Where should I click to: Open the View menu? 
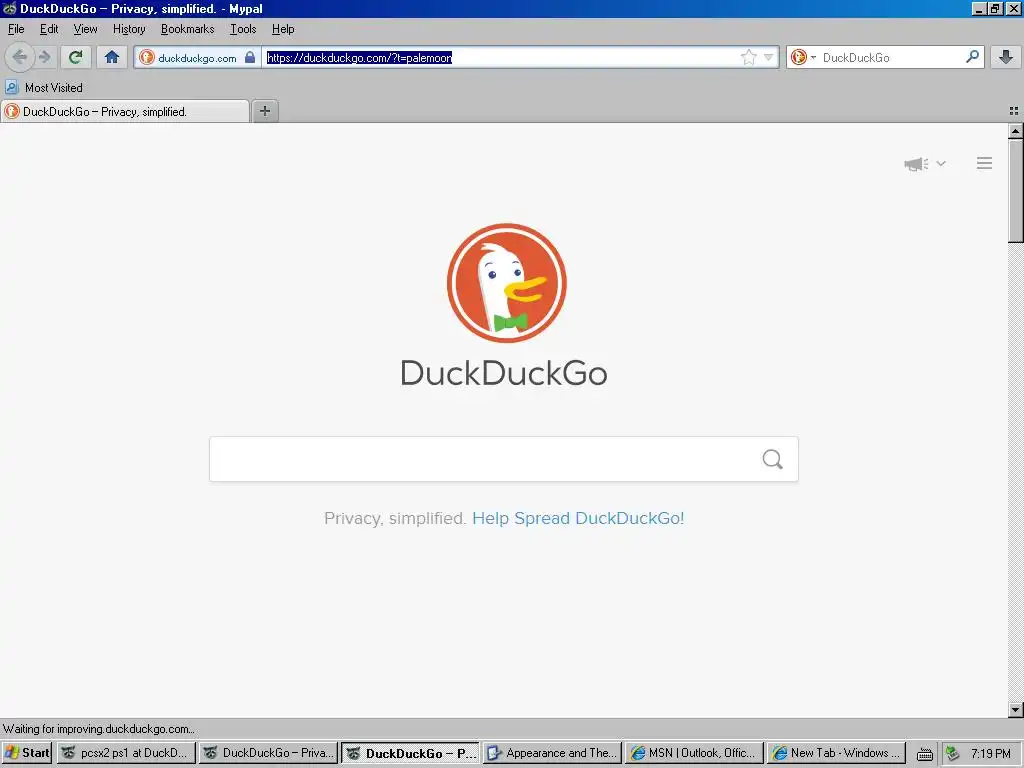(x=85, y=29)
